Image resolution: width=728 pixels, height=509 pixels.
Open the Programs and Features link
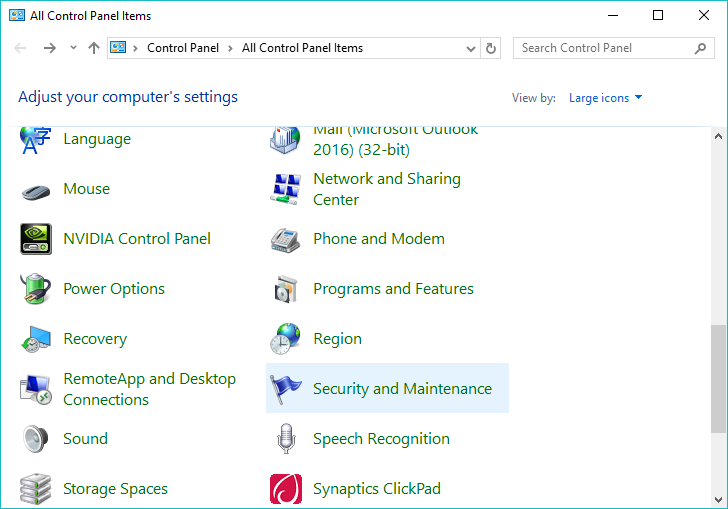tap(393, 289)
